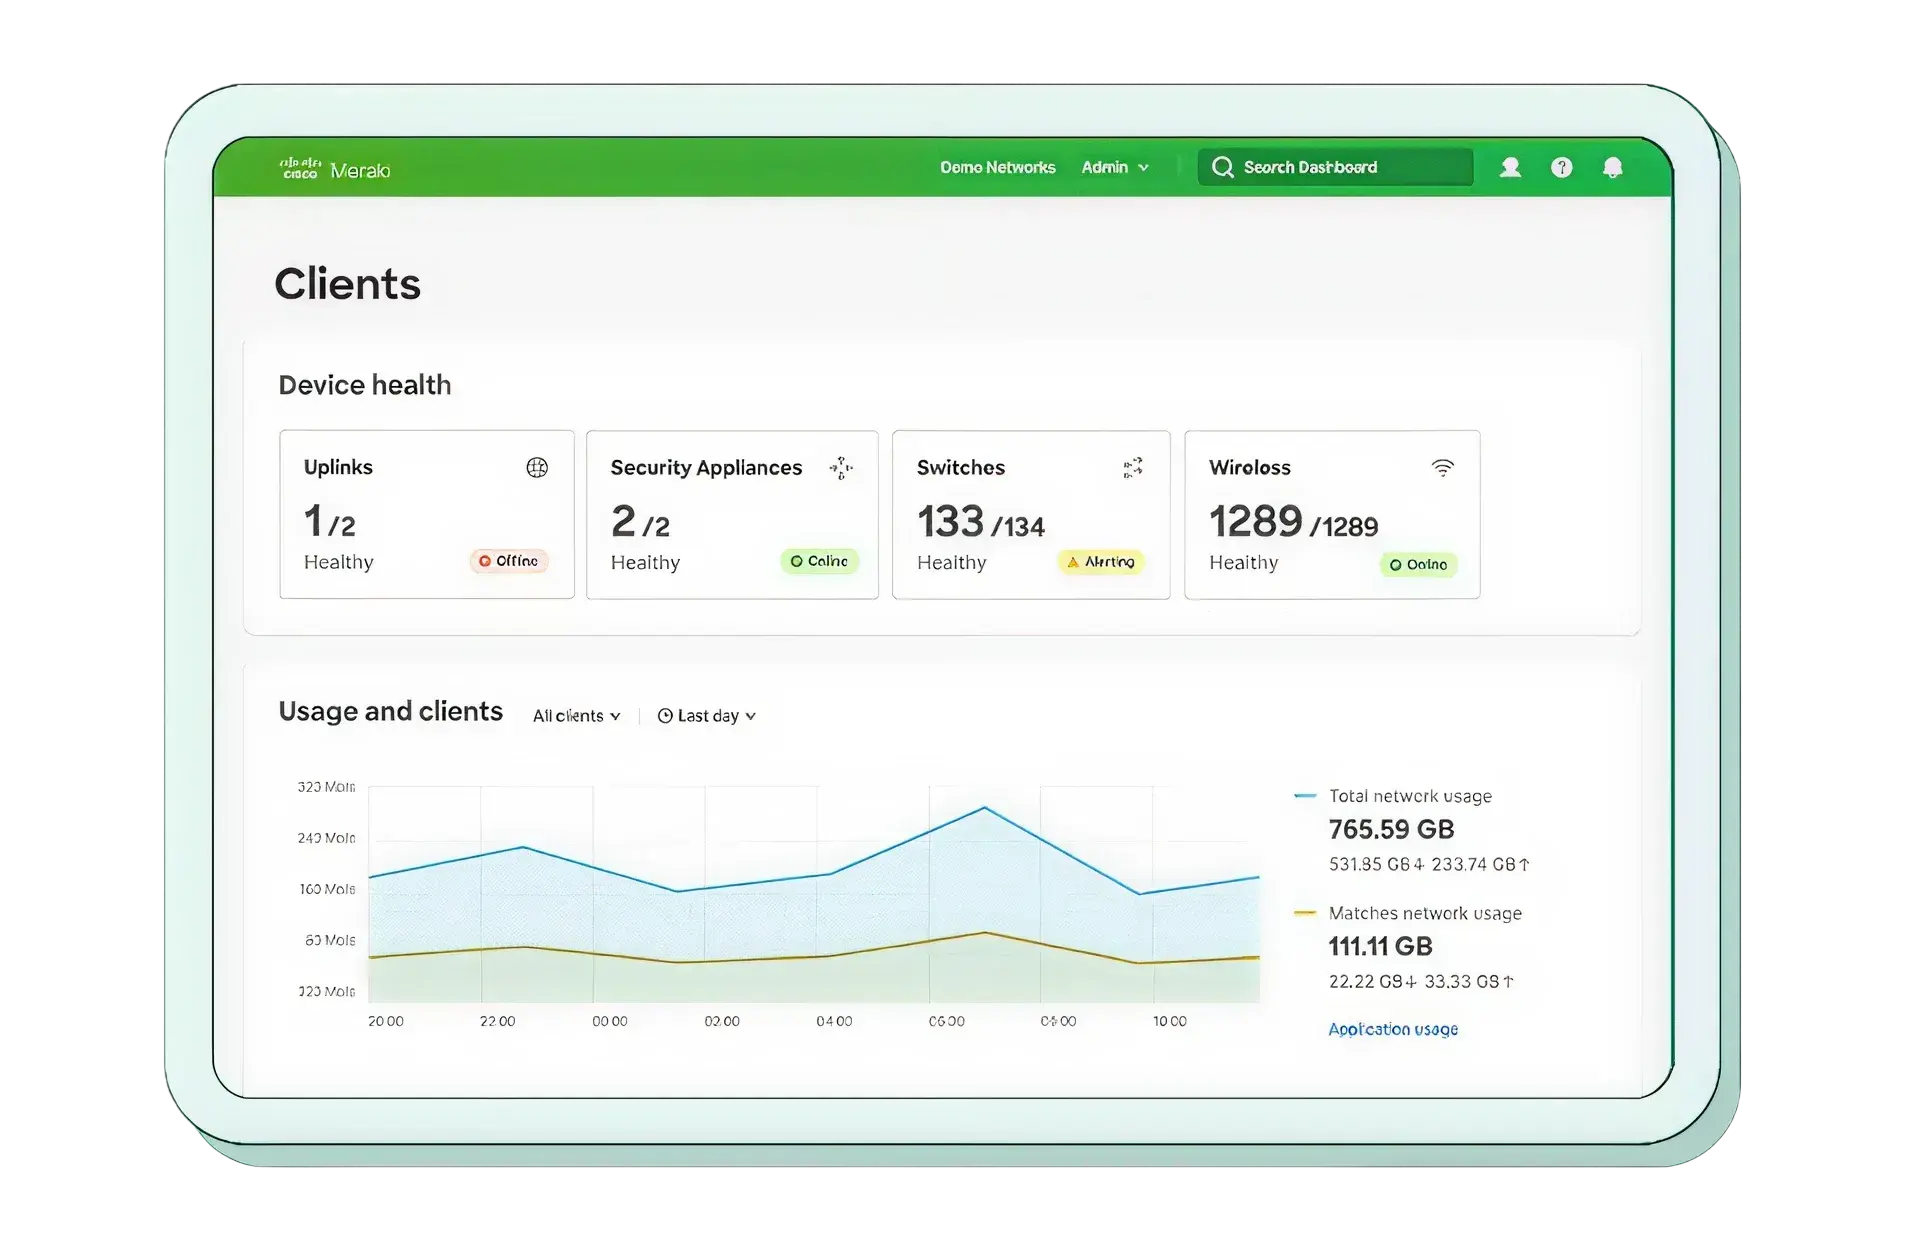Click the red Offline status badge
1918x1248 pixels.
click(x=509, y=561)
